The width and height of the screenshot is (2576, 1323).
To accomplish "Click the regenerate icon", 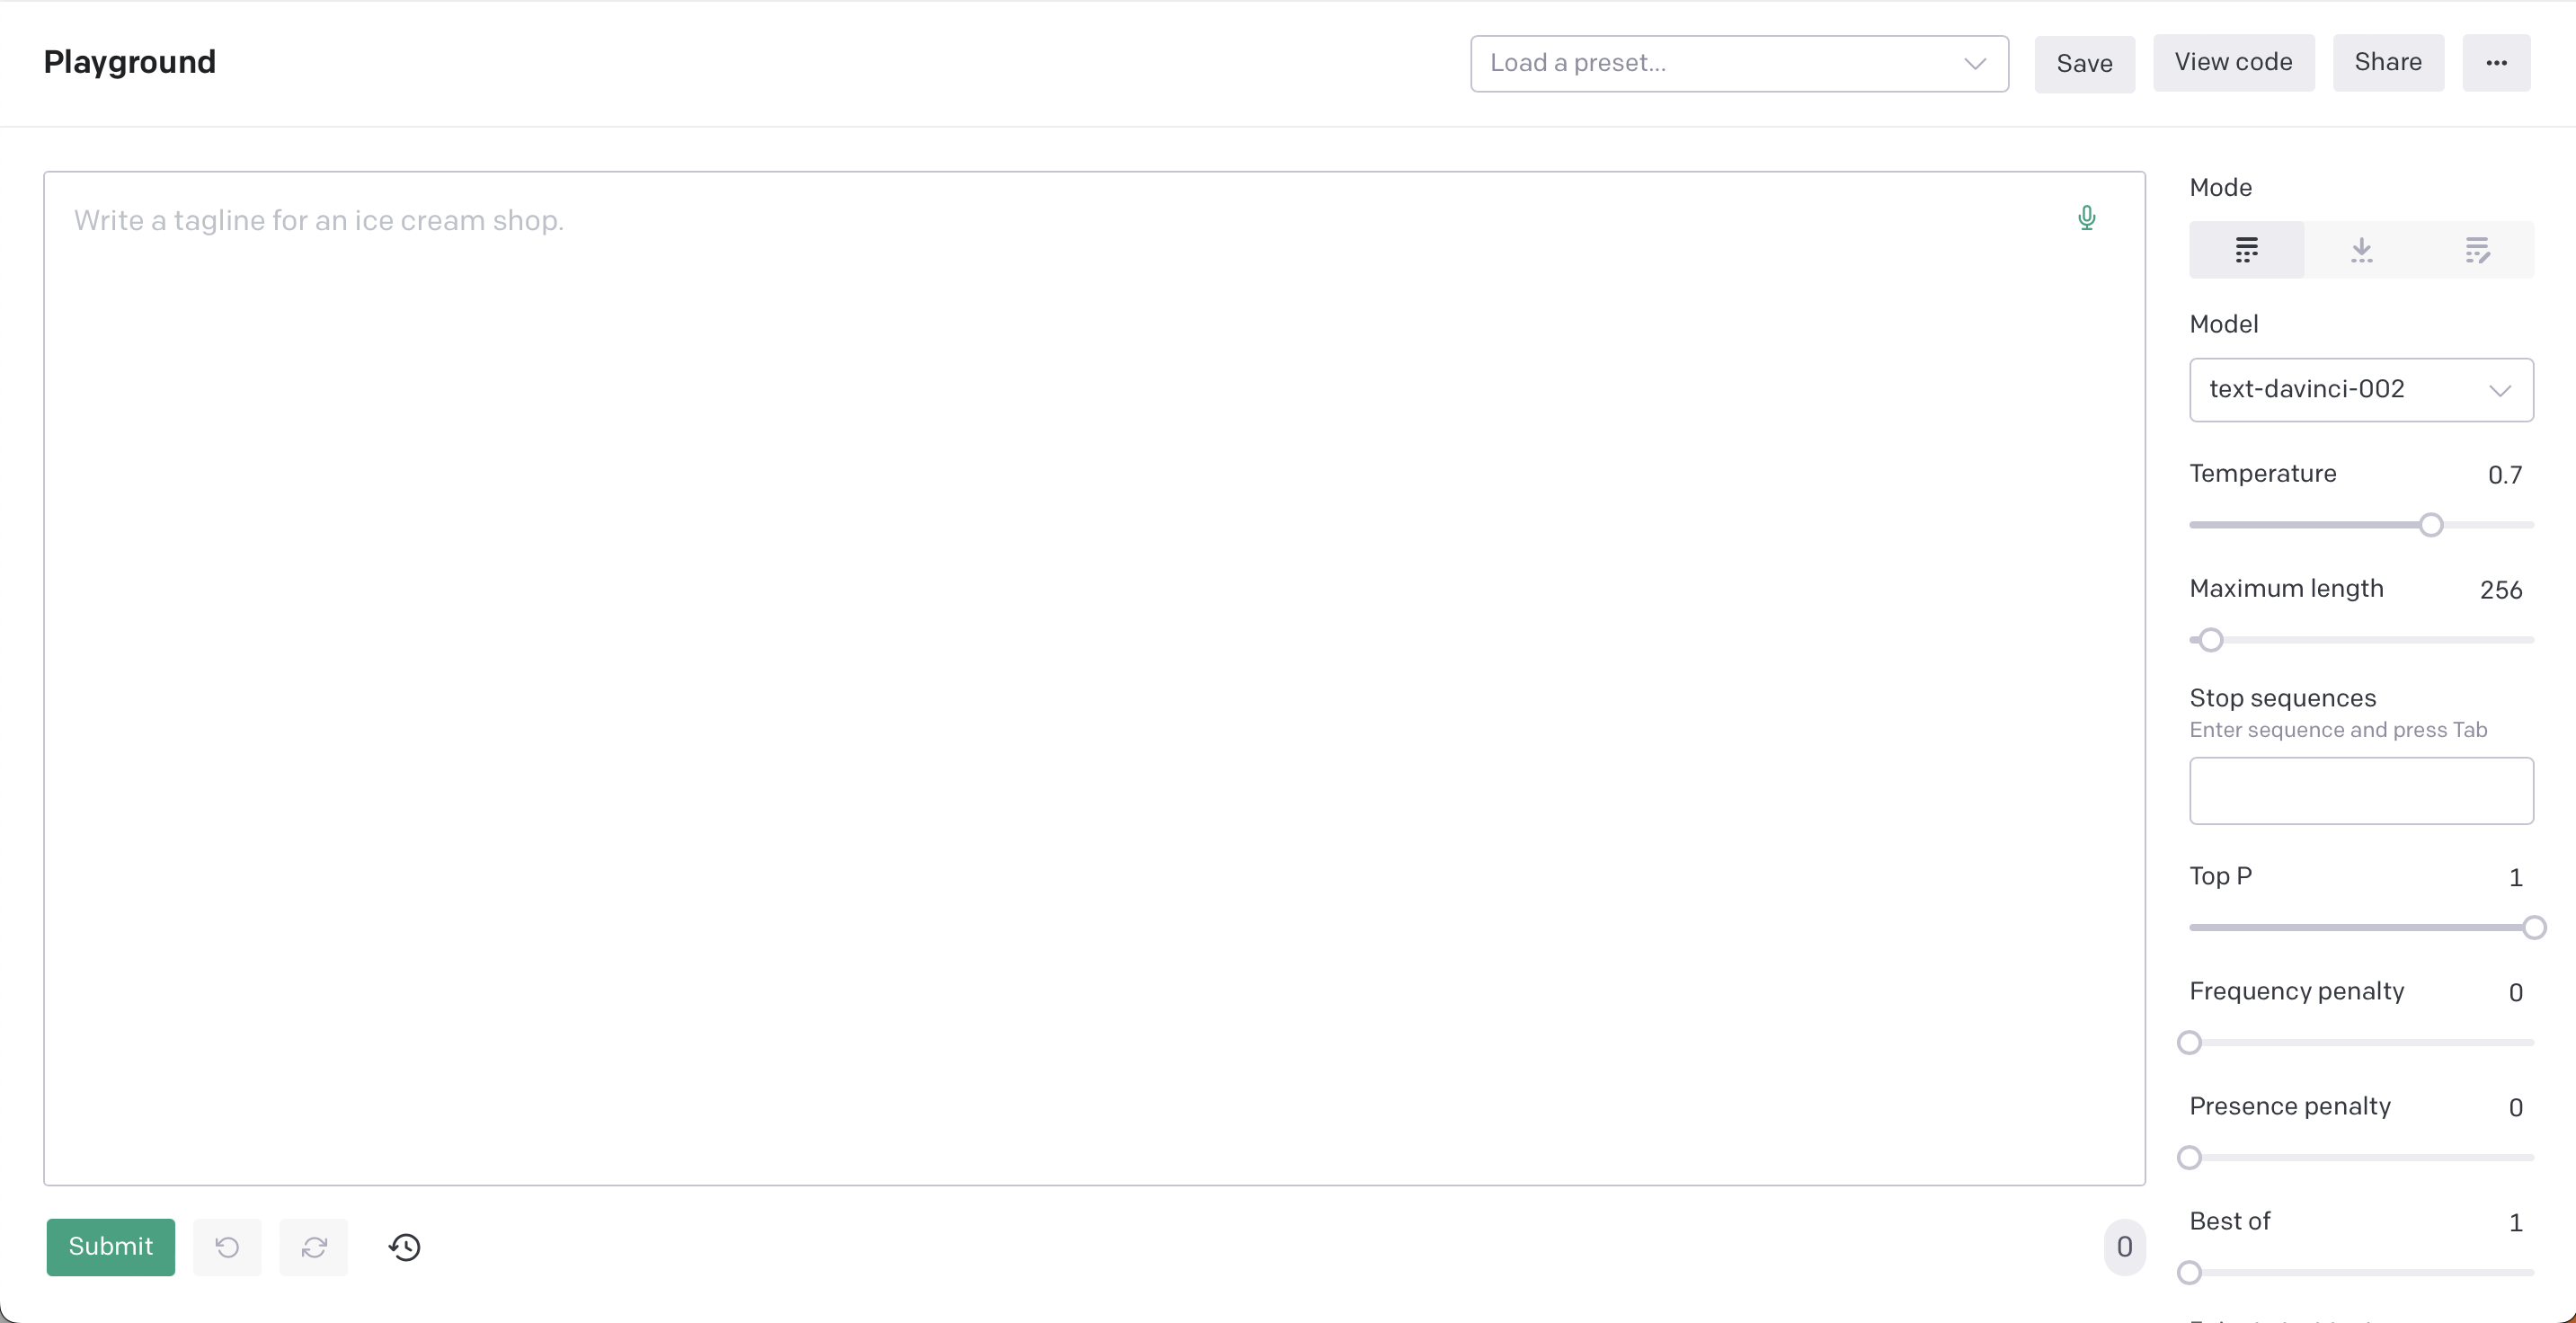I will coord(314,1247).
